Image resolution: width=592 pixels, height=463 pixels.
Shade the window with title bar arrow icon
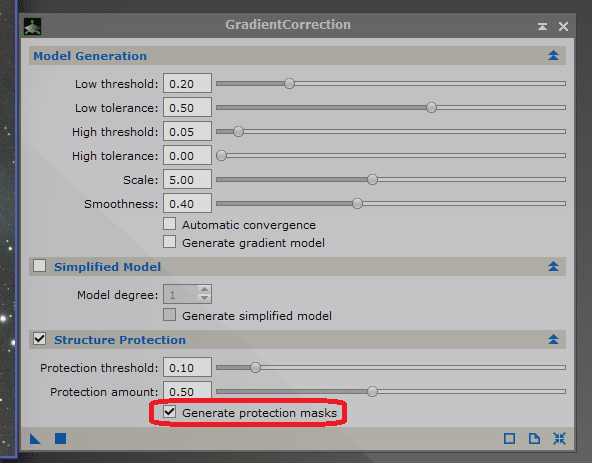tap(543, 26)
